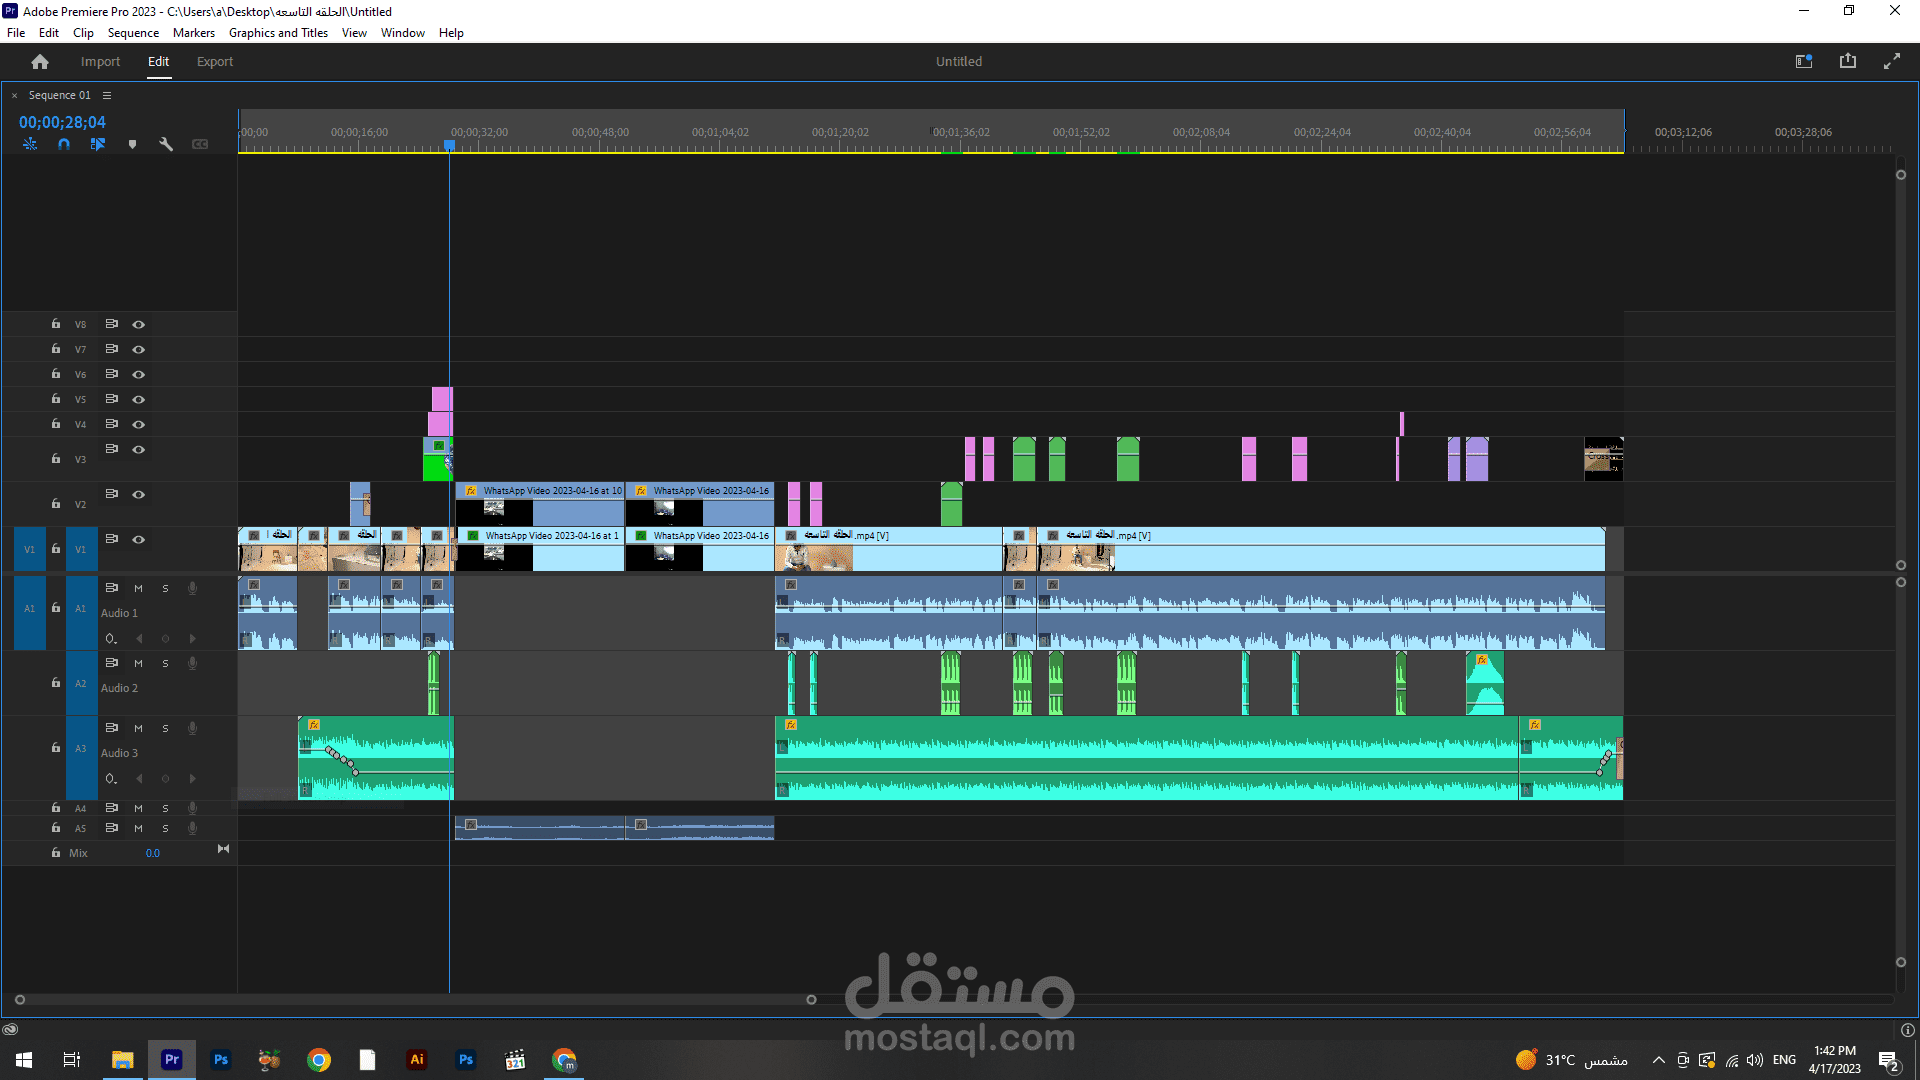
Task: Mute the Audio 1 track
Action: tap(139, 589)
